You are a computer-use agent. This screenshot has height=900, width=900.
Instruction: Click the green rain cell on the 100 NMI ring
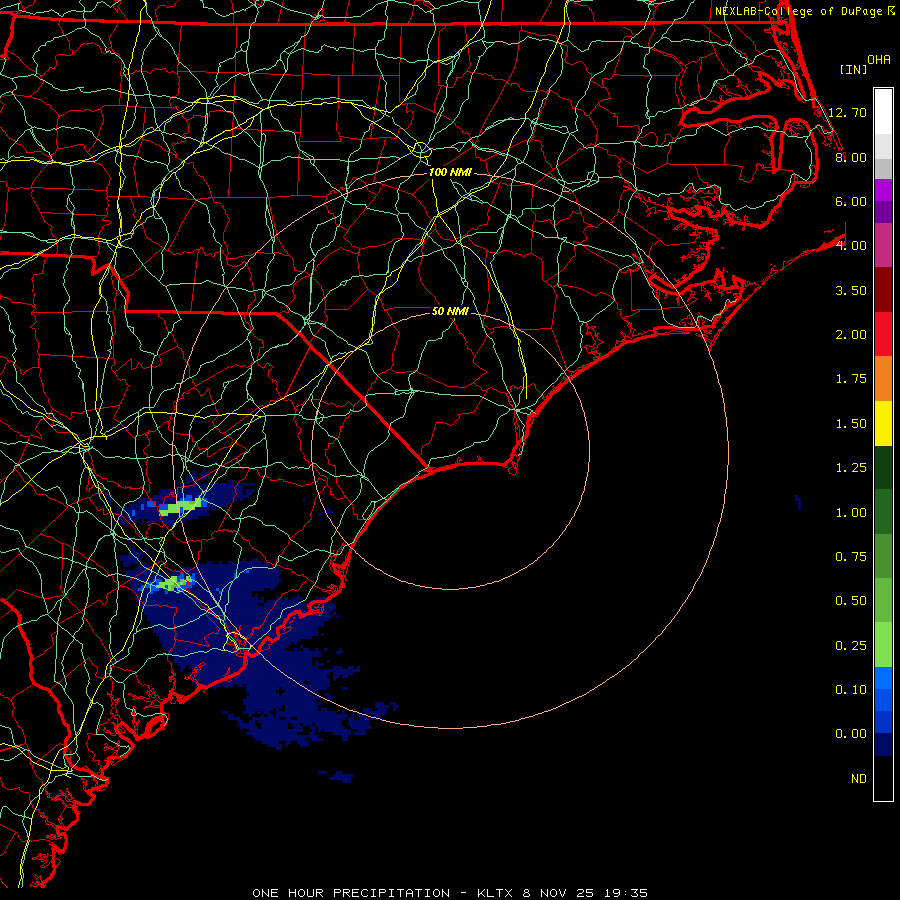[181, 506]
